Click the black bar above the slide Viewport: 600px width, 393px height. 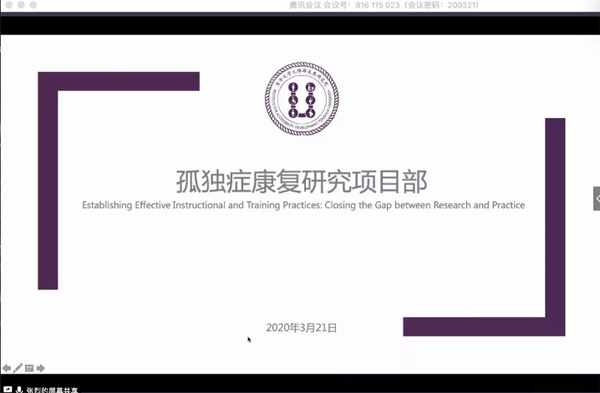pyautogui.click(x=300, y=25)
